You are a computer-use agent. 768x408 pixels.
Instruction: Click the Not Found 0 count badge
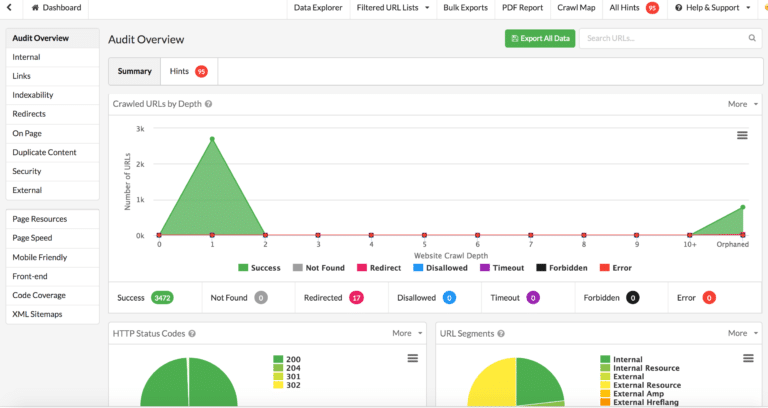click(261, 298)
